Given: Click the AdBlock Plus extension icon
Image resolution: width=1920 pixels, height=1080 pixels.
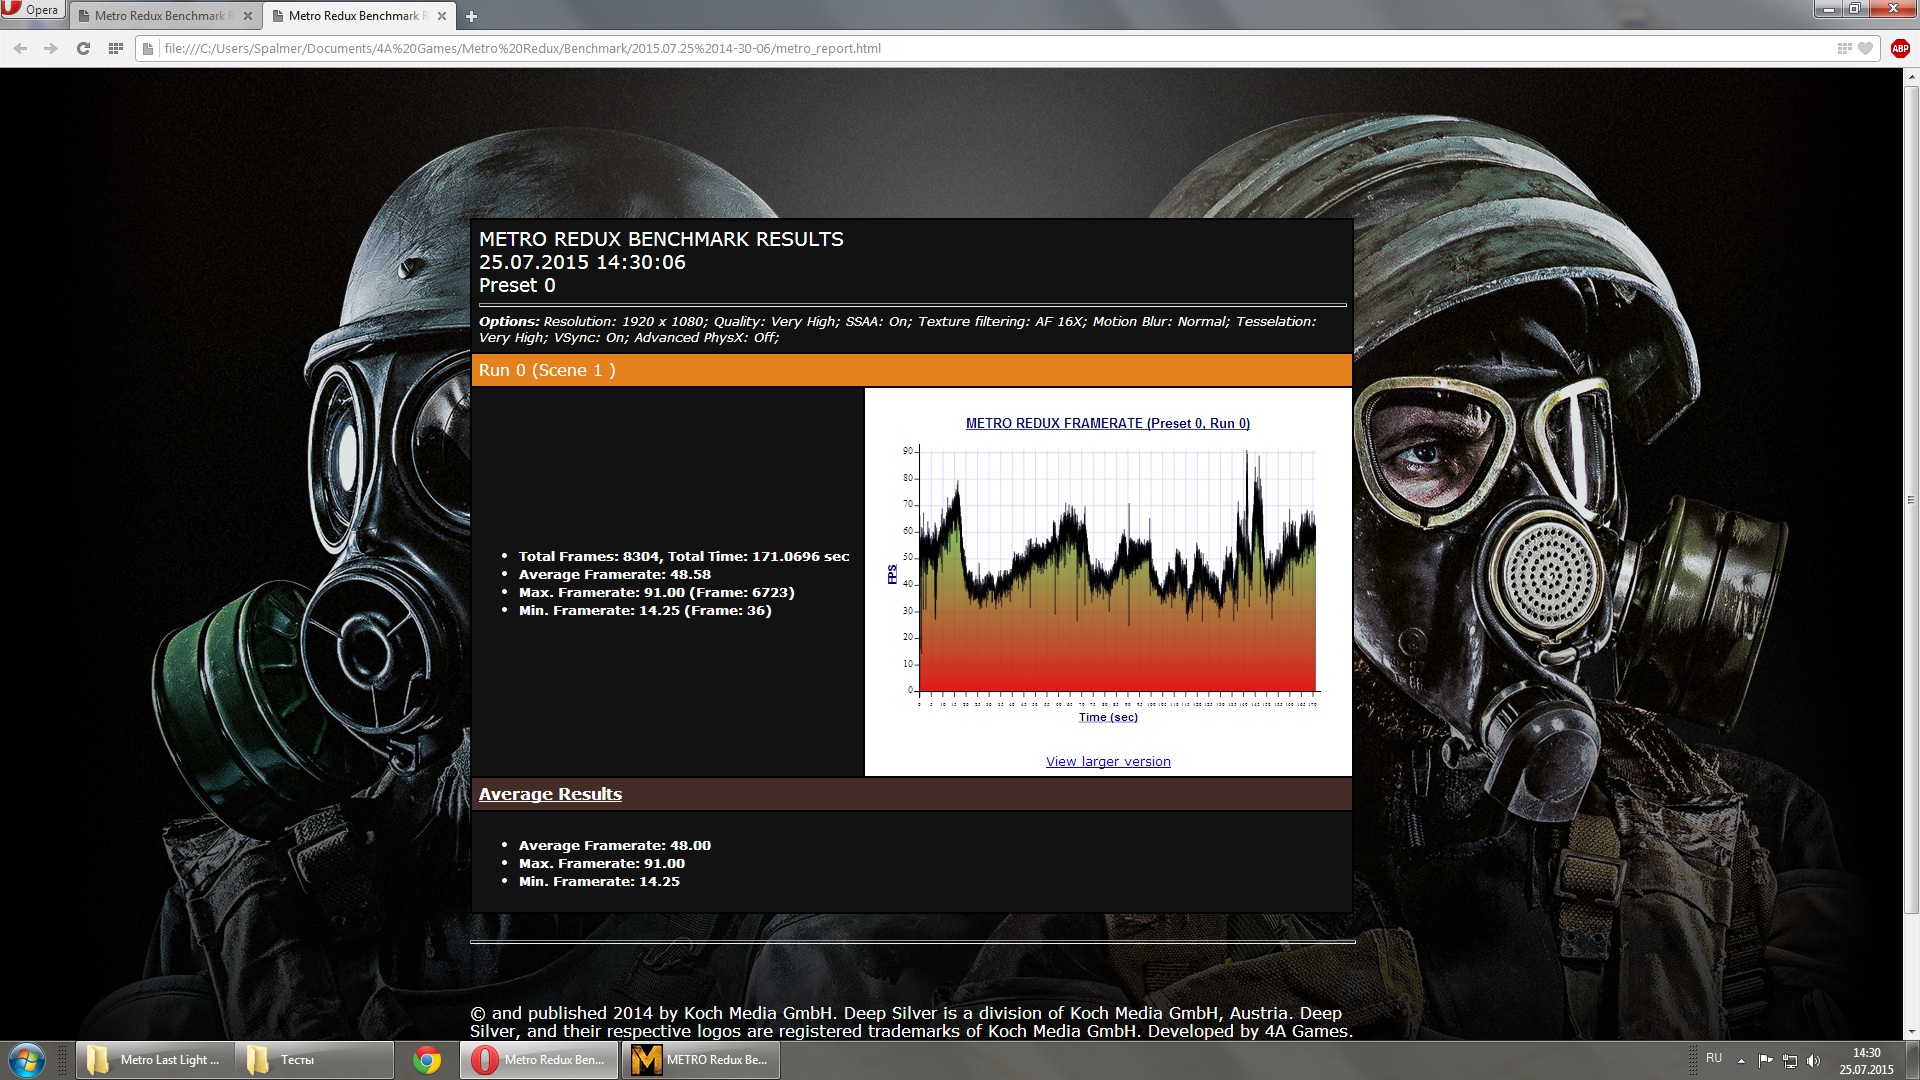Looking at the screenshot, I should click(1900, 48).
